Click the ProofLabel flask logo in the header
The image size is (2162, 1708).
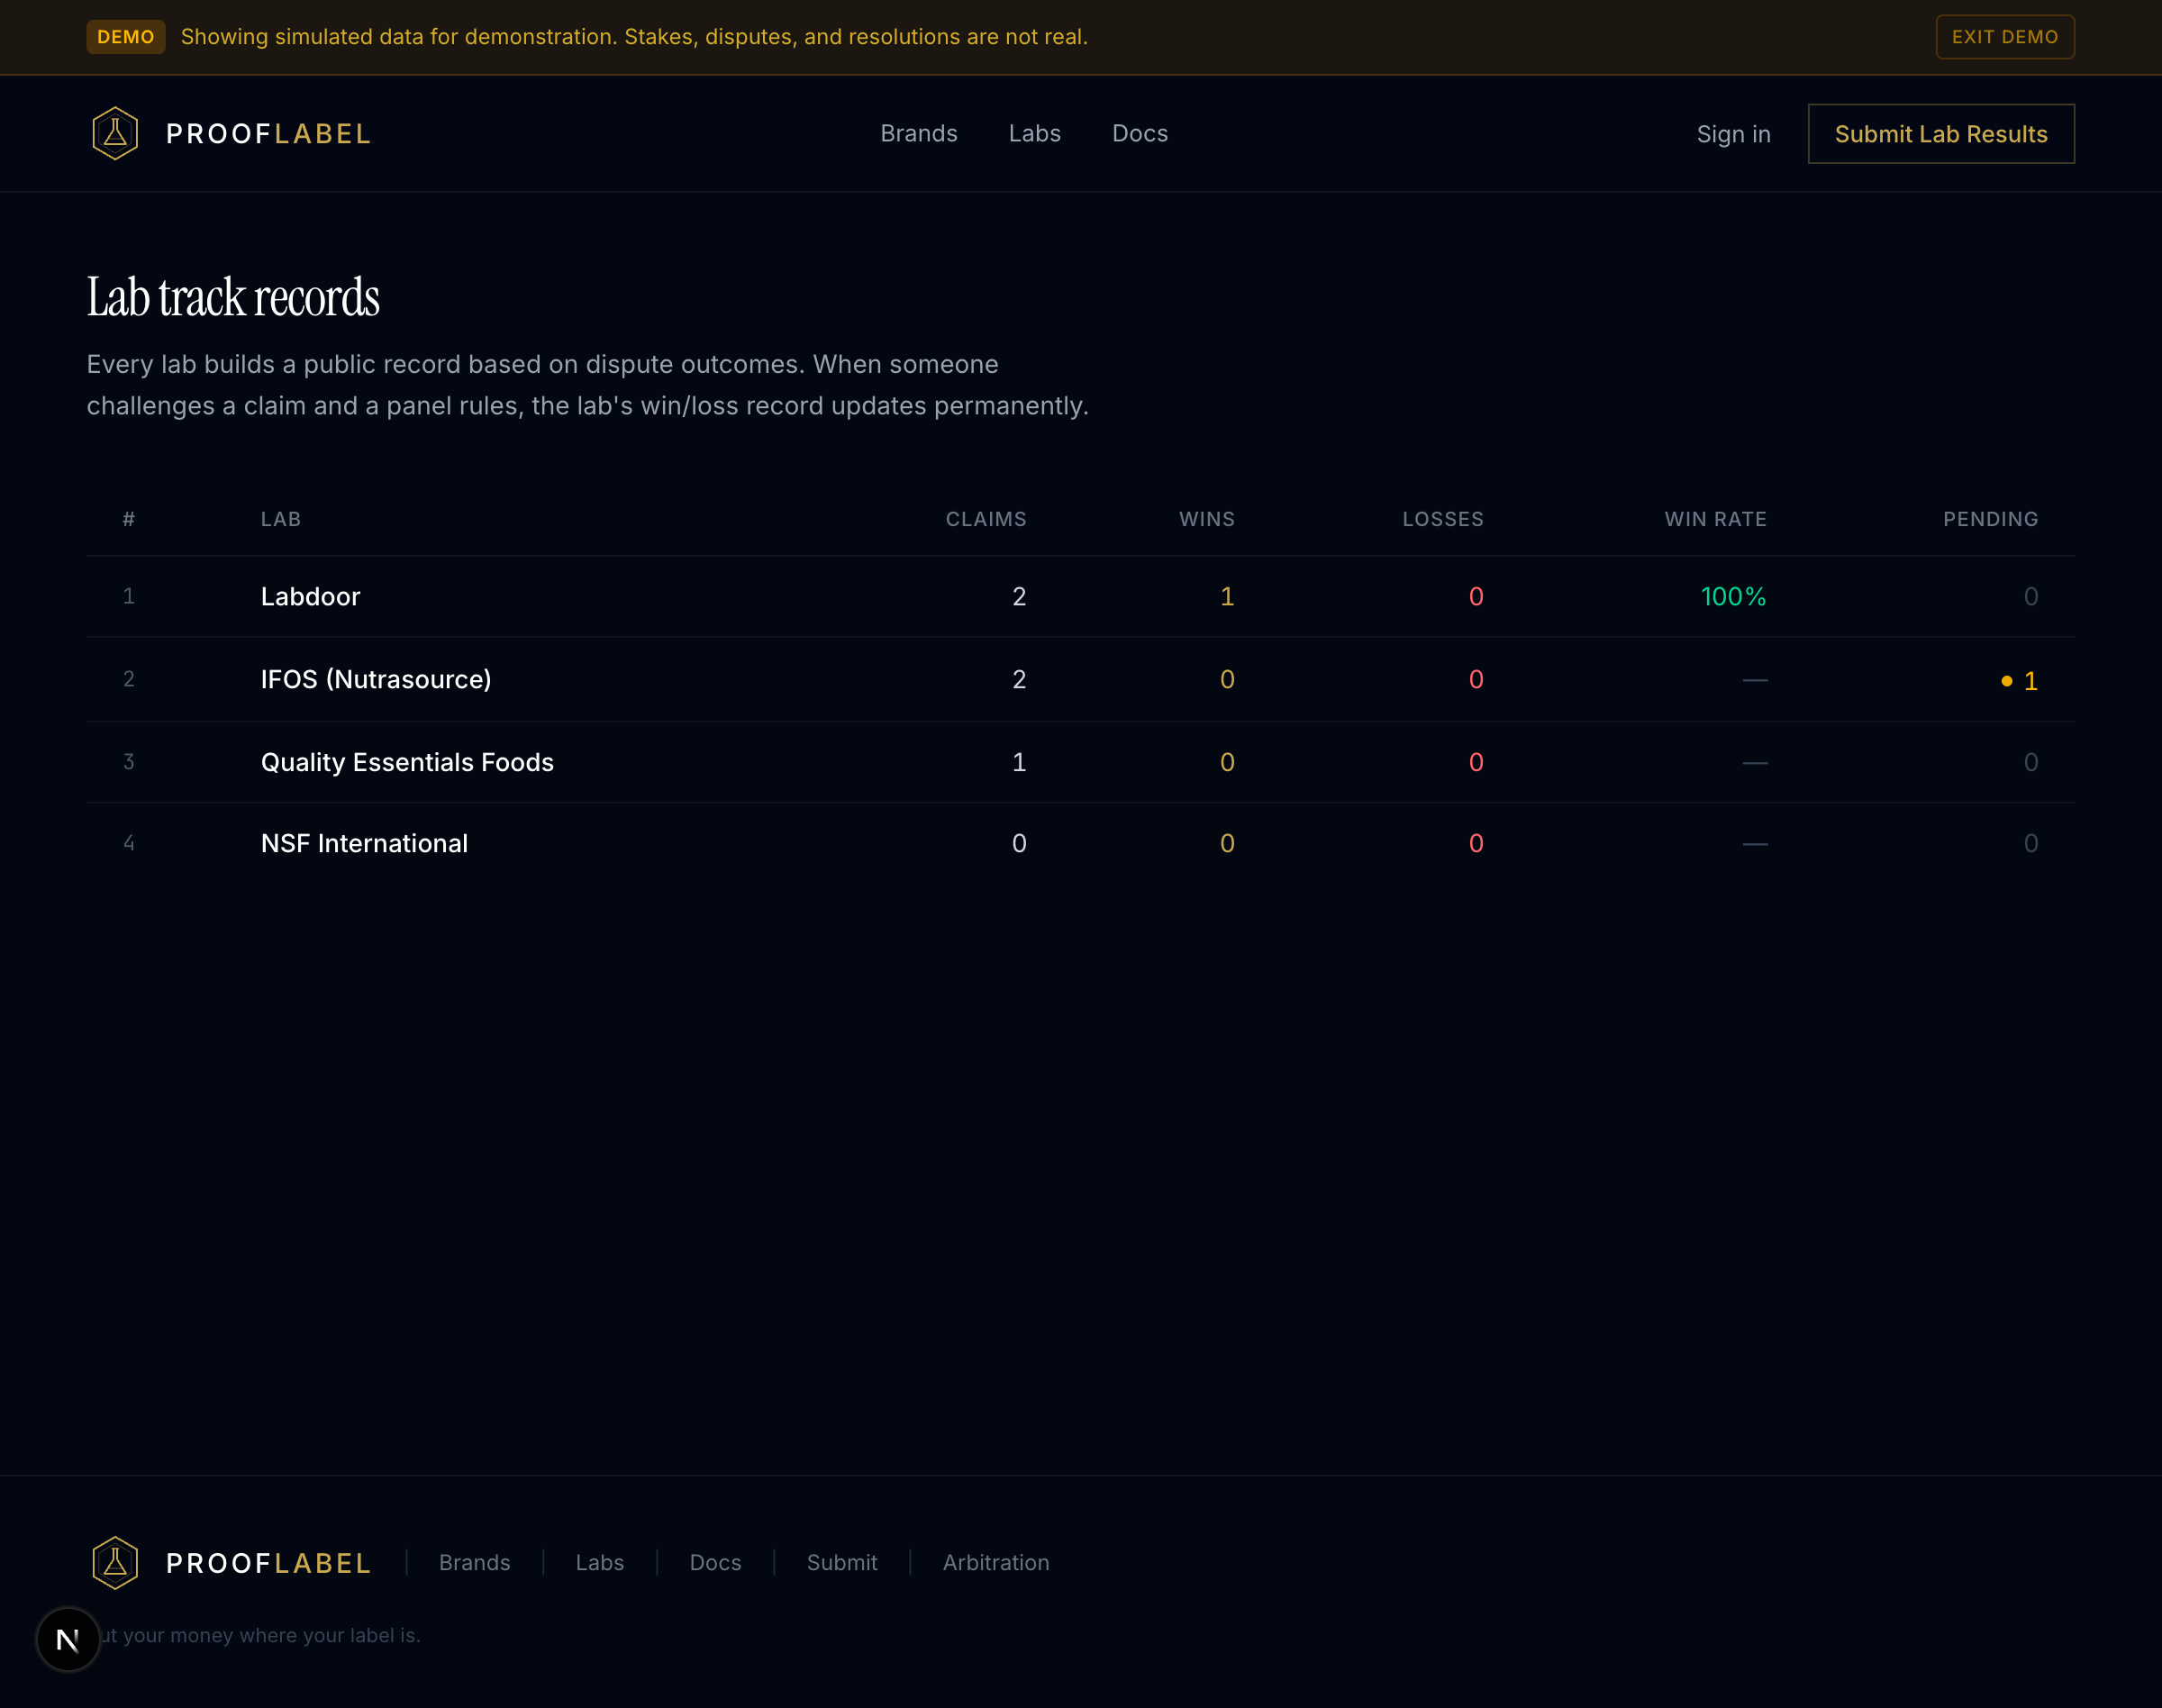(114, 132)
